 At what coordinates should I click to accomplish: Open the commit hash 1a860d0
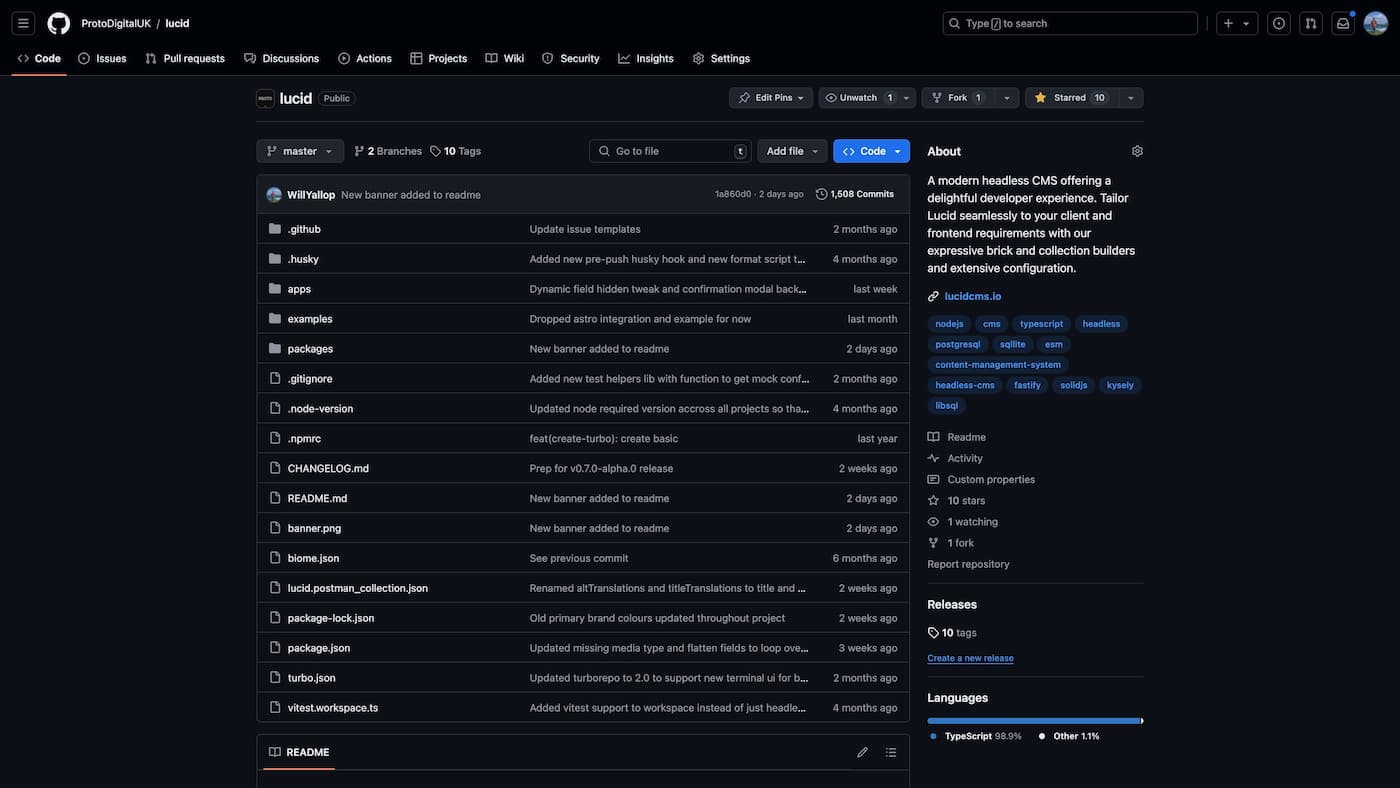coord(733,194)
